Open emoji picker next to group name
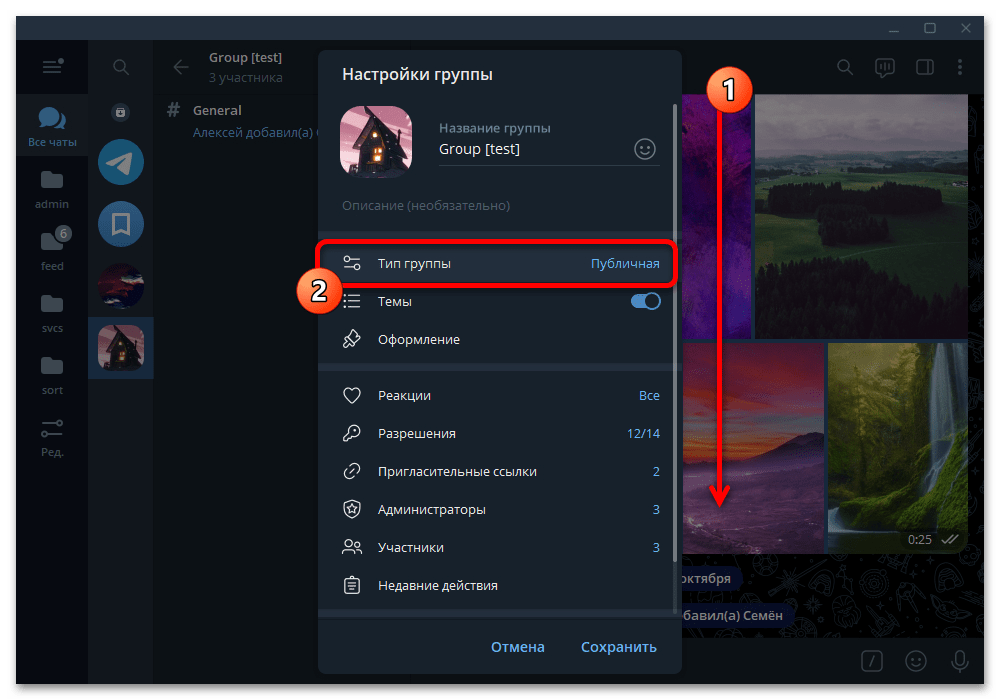This screenshot has width=1000, height=700. (645, 149)
